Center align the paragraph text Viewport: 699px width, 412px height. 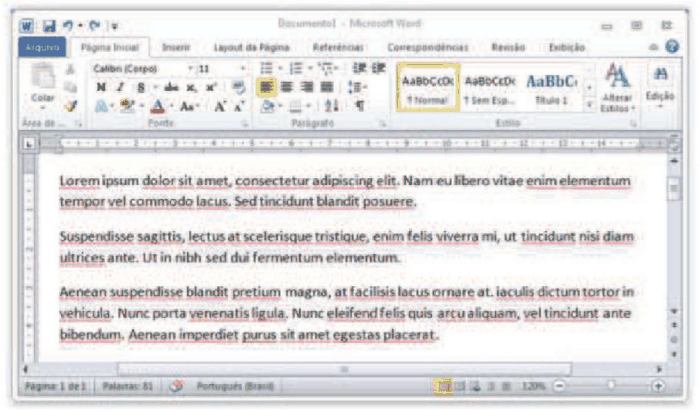(286, 87)
